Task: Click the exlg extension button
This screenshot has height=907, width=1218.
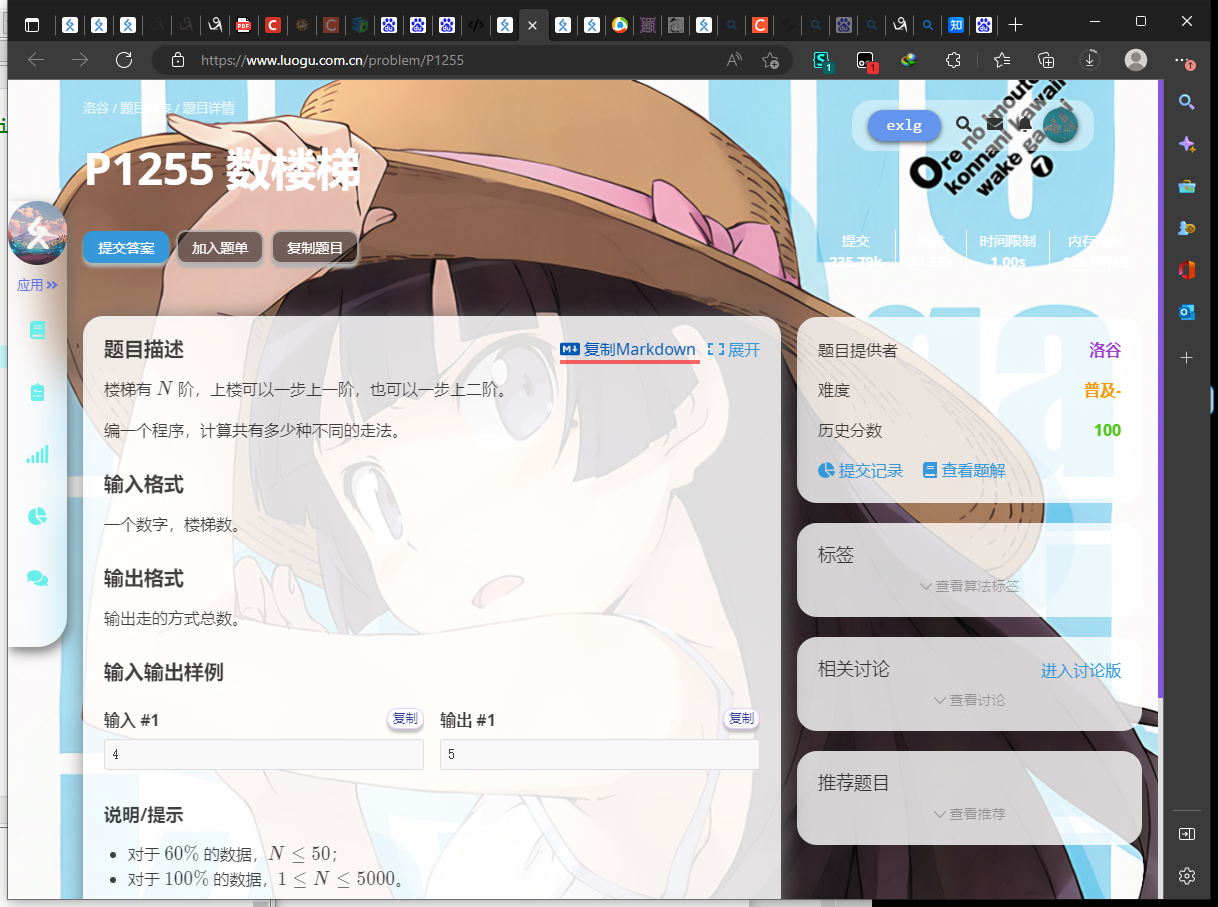Action: tap(904, 126)
